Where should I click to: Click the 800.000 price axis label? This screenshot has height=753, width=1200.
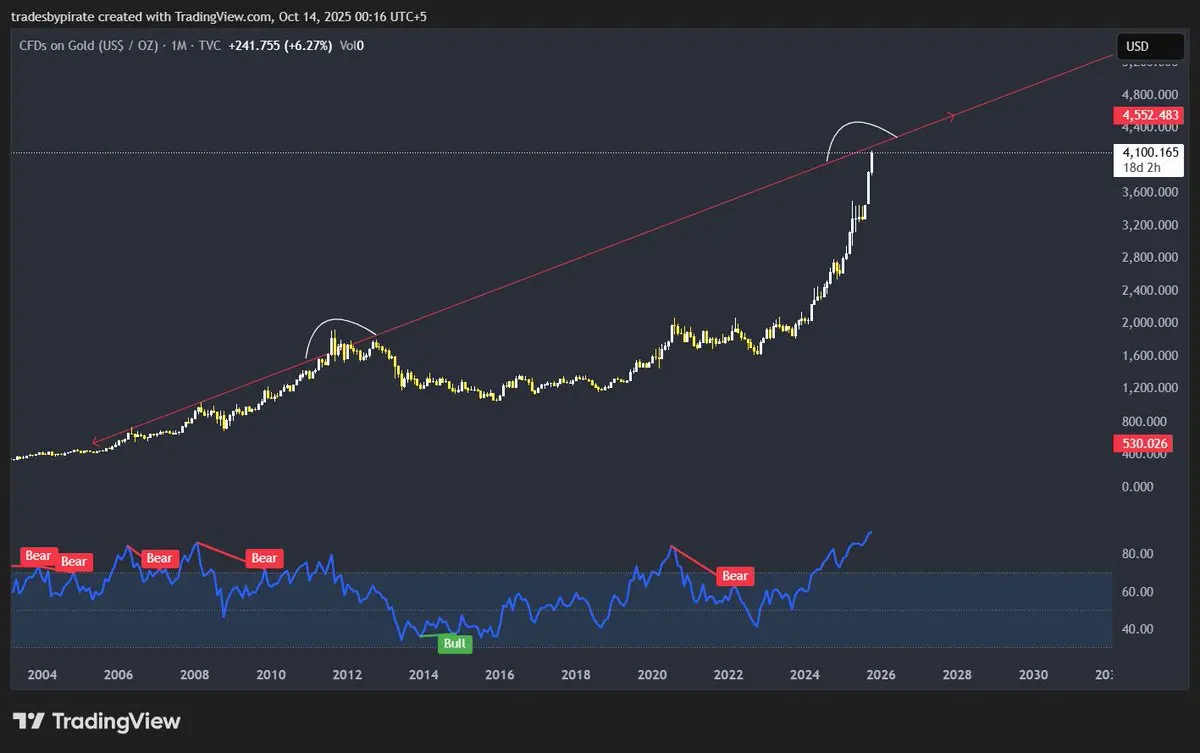click(x=1145, y=421)
